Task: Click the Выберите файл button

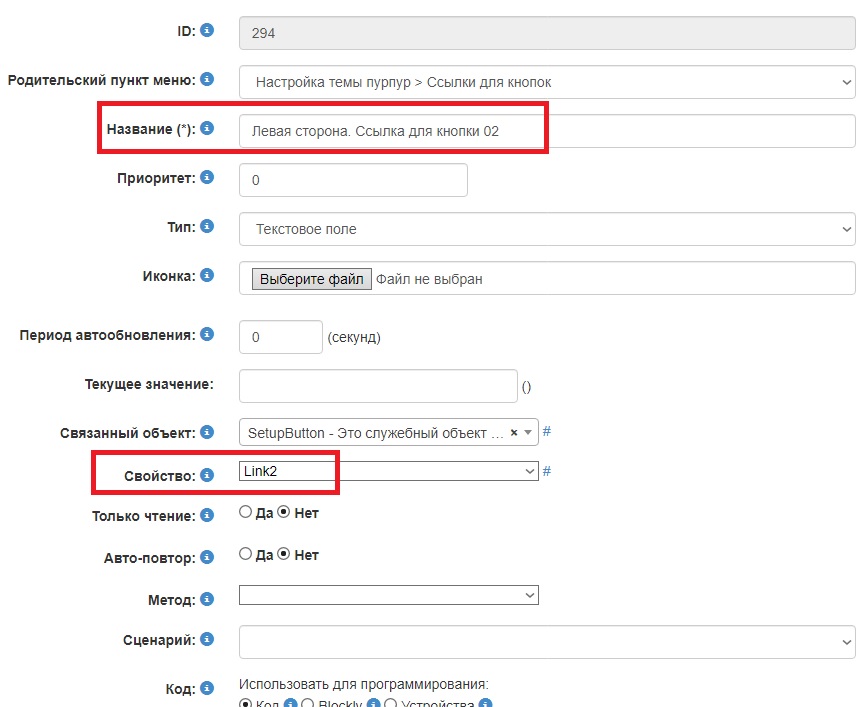Action: click(x=312, y=279)
